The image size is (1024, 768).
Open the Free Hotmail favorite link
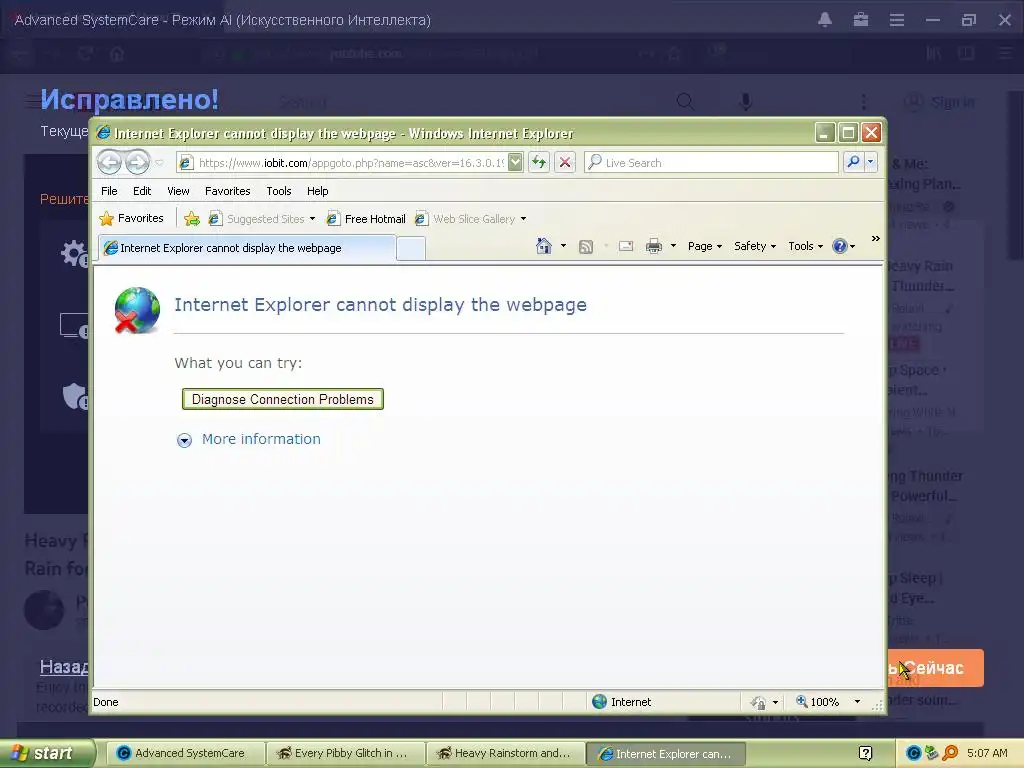click(x=366, y=219)
